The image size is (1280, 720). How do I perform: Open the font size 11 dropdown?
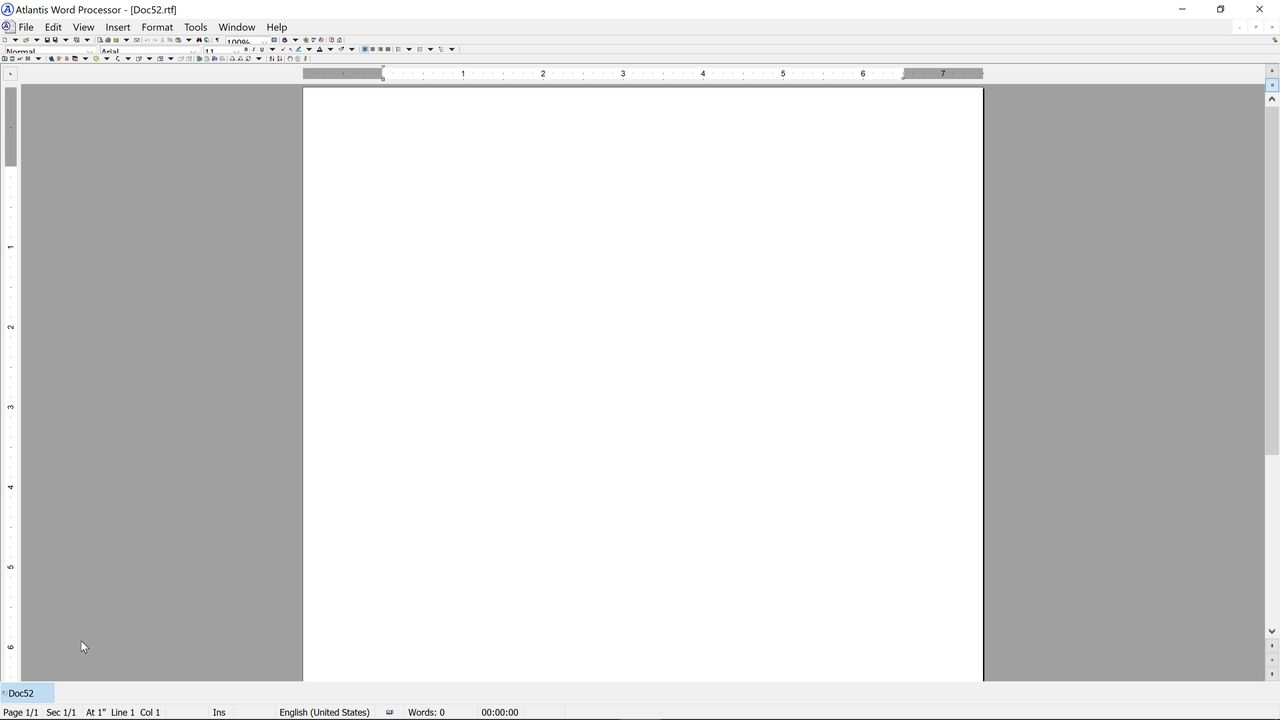click(x=236, y=51)
